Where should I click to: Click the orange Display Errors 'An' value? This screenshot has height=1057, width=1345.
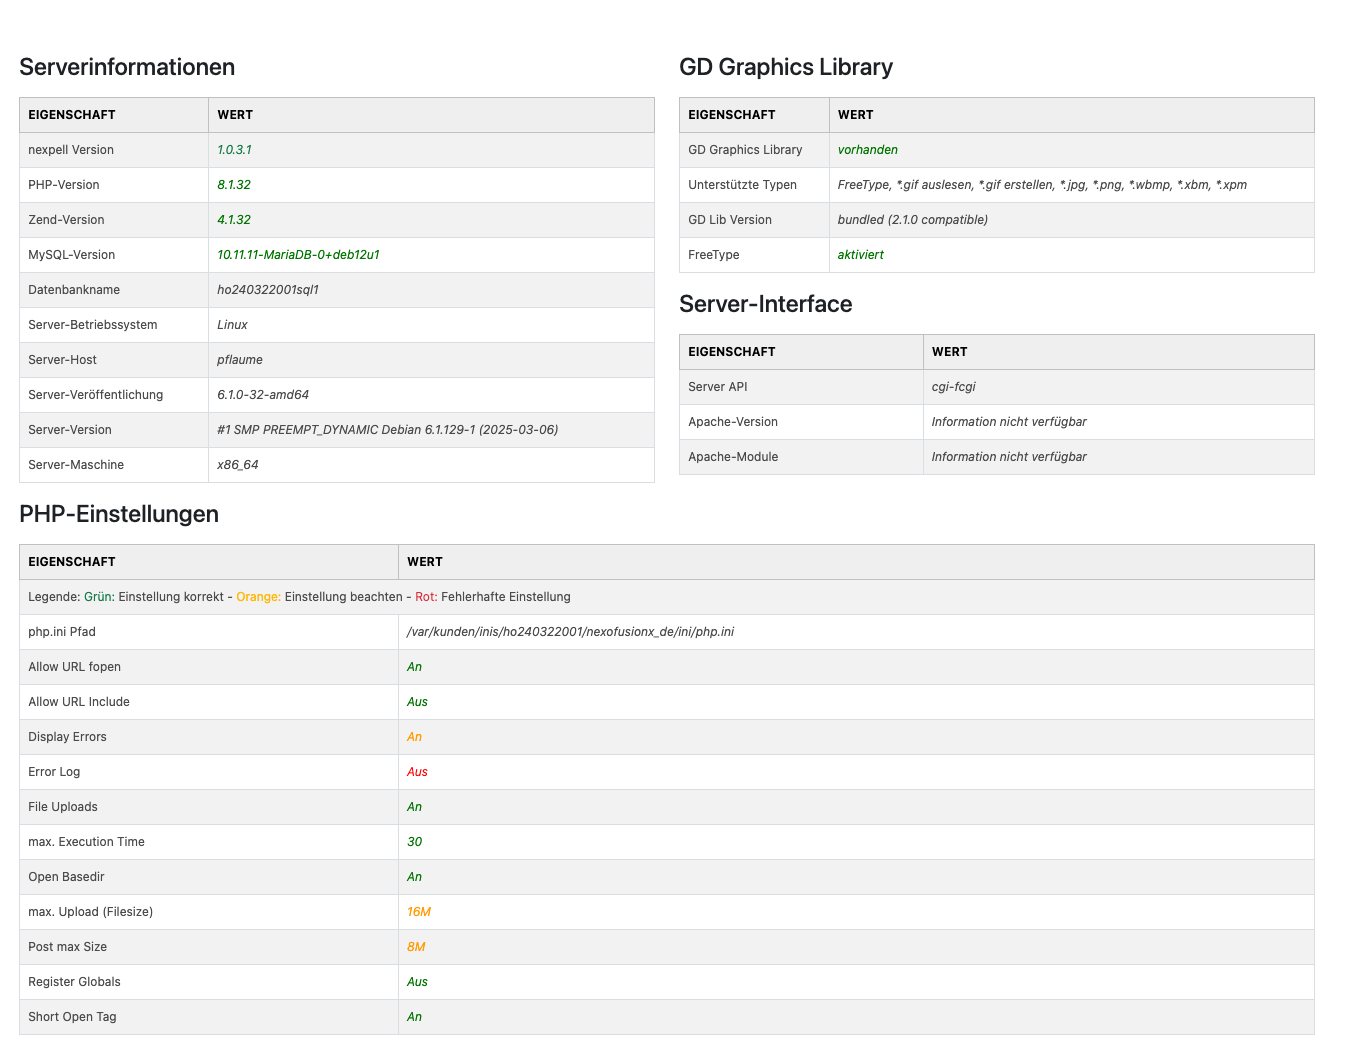414,737
